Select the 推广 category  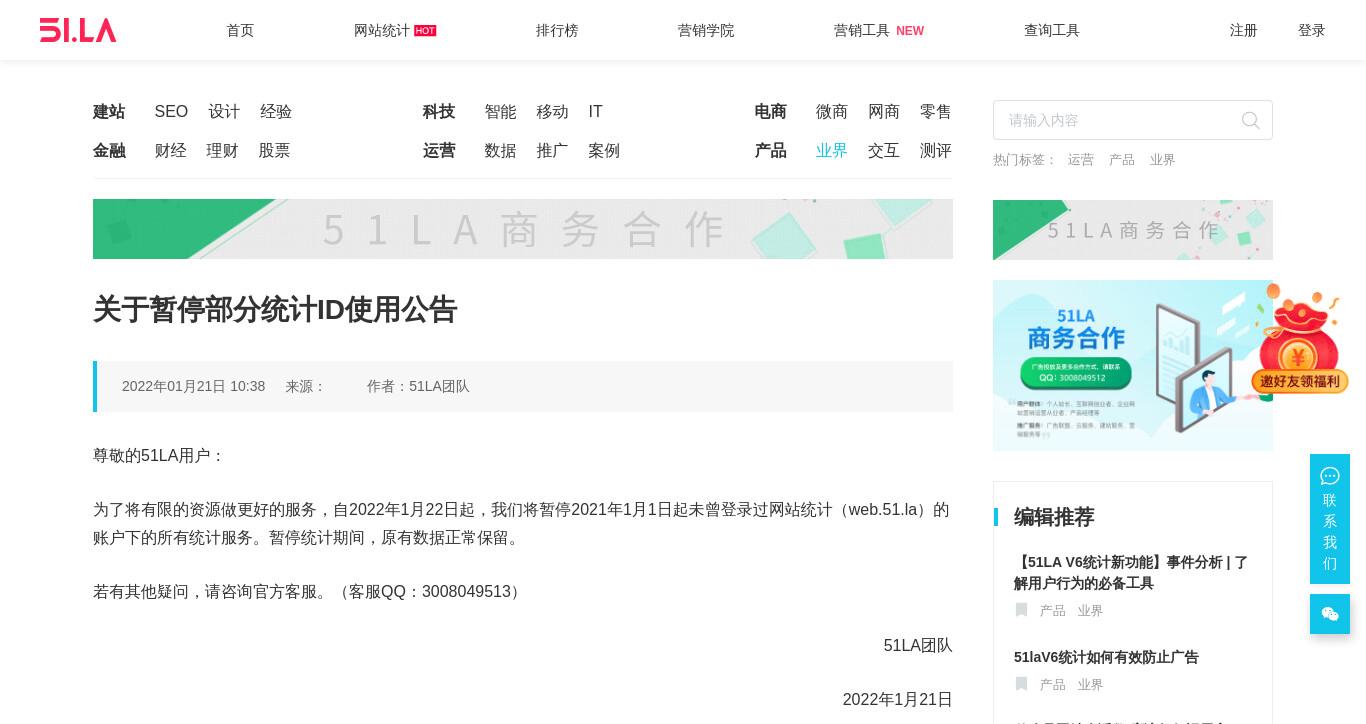pos(552,151)
